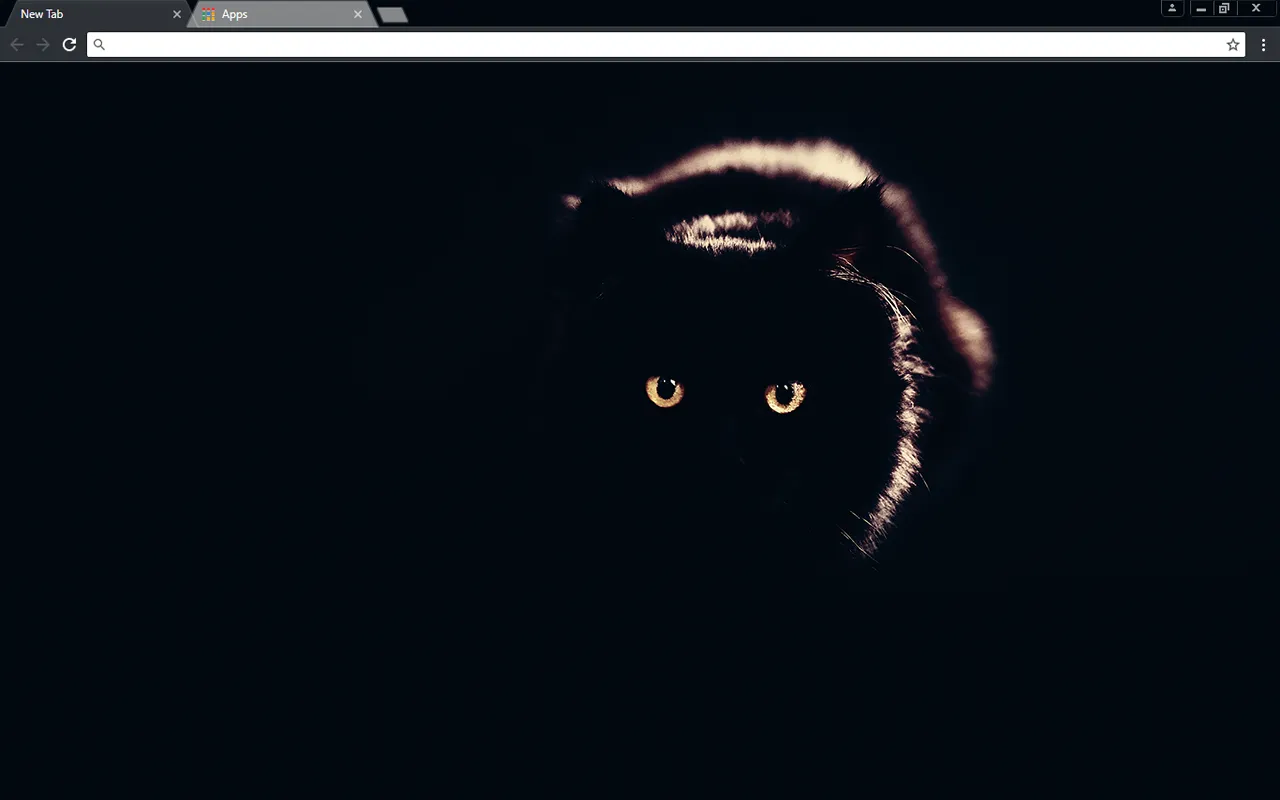Focus the address bar input field
This screenshot has height=800, width=1280.
coord(666,45)
